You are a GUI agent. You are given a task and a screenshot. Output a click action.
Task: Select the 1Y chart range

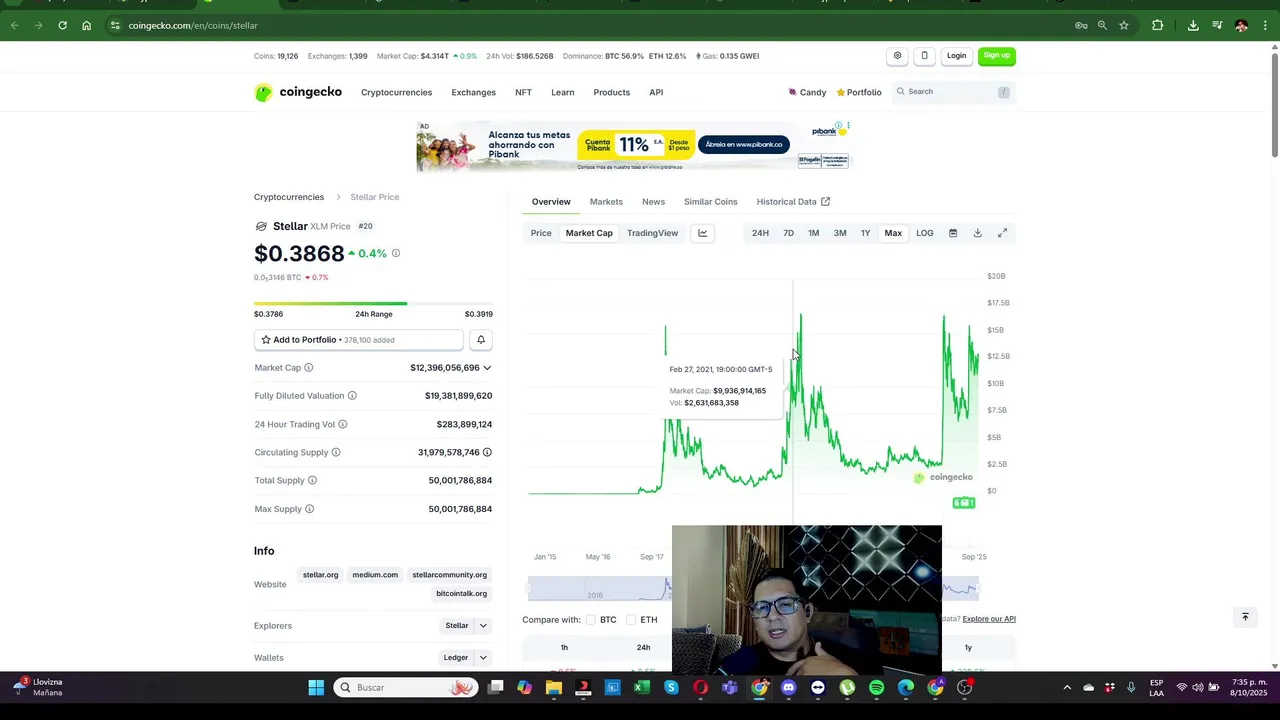tap(866, 233)
